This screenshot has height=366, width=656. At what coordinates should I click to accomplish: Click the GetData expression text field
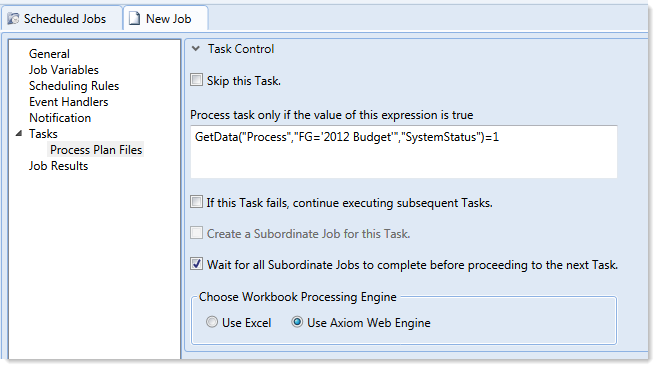[x=404, y=151]
